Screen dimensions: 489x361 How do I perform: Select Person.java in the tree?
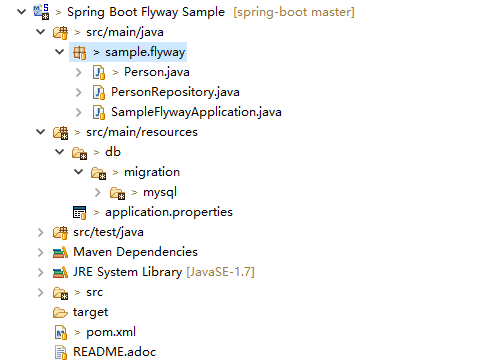[157, 72]
